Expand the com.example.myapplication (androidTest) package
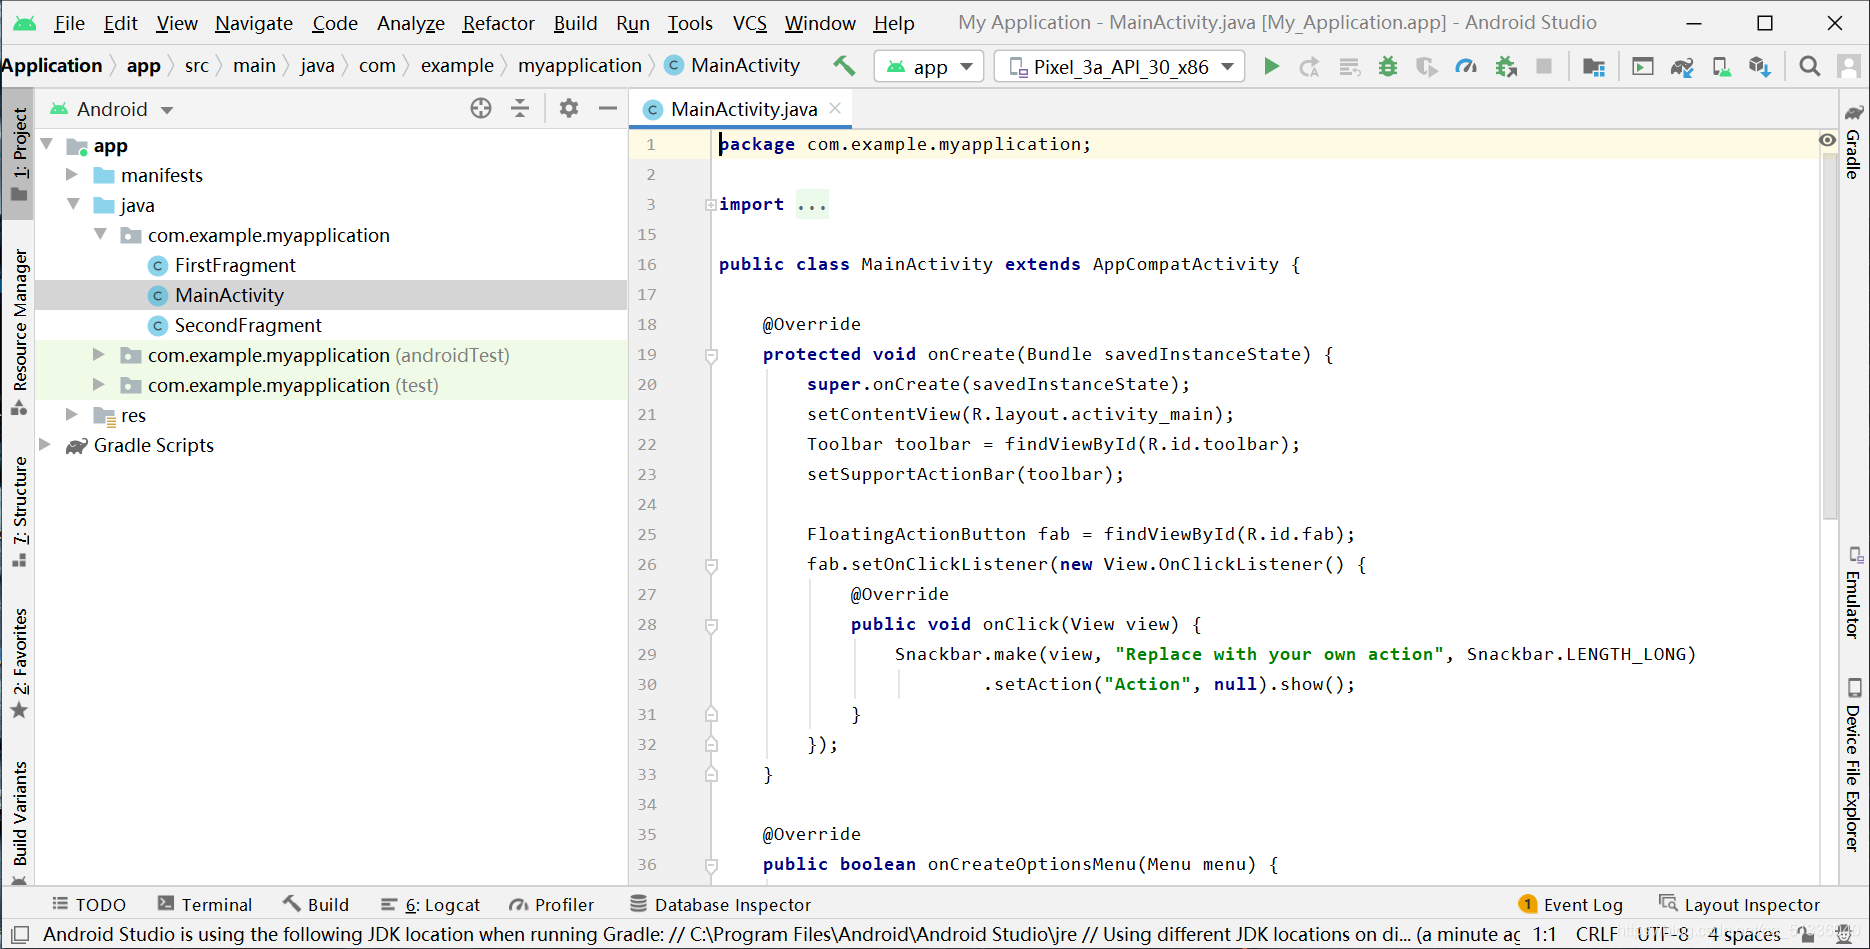This screenshot has width=1870, height=949. coord(98,354)
